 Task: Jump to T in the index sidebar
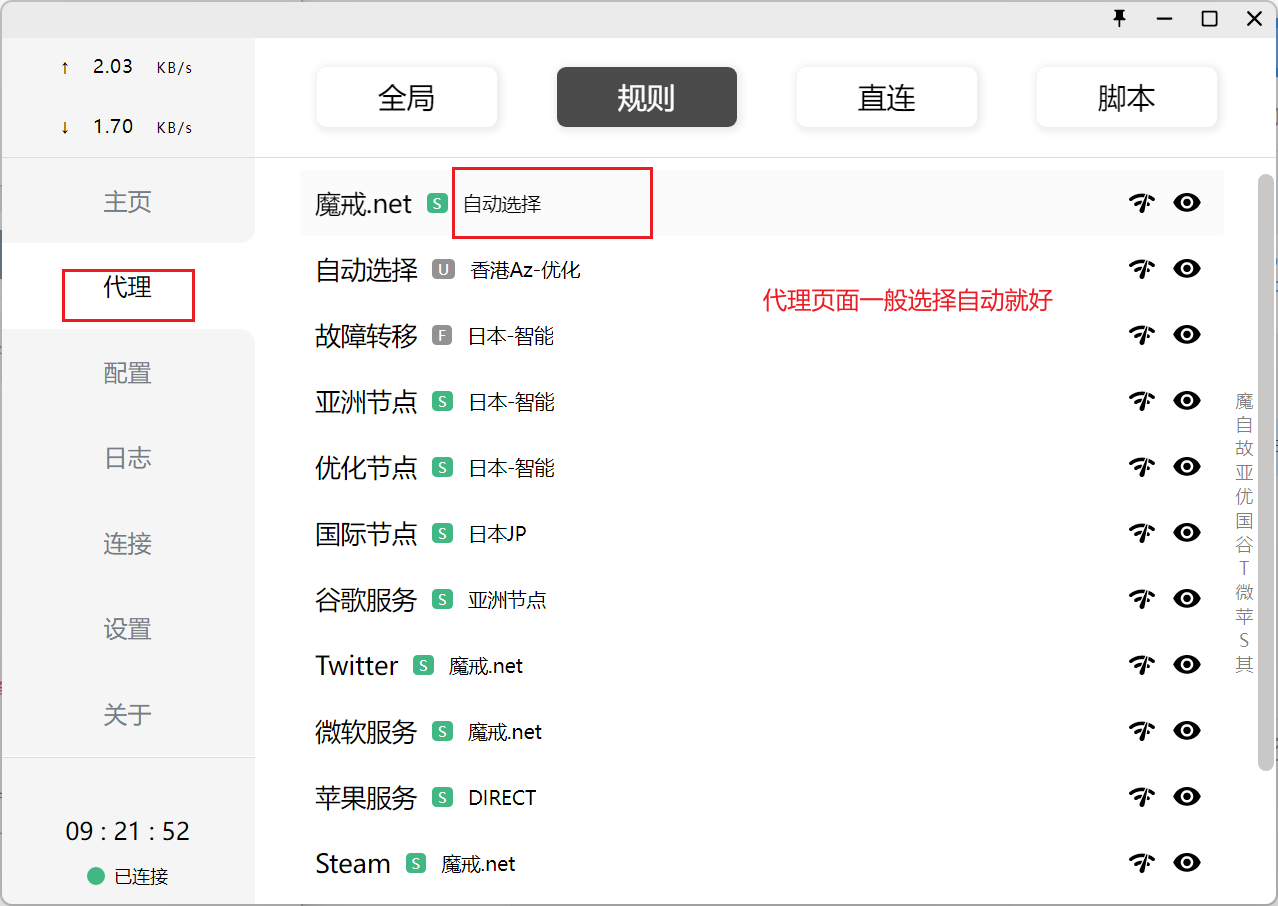(1244, 569)
